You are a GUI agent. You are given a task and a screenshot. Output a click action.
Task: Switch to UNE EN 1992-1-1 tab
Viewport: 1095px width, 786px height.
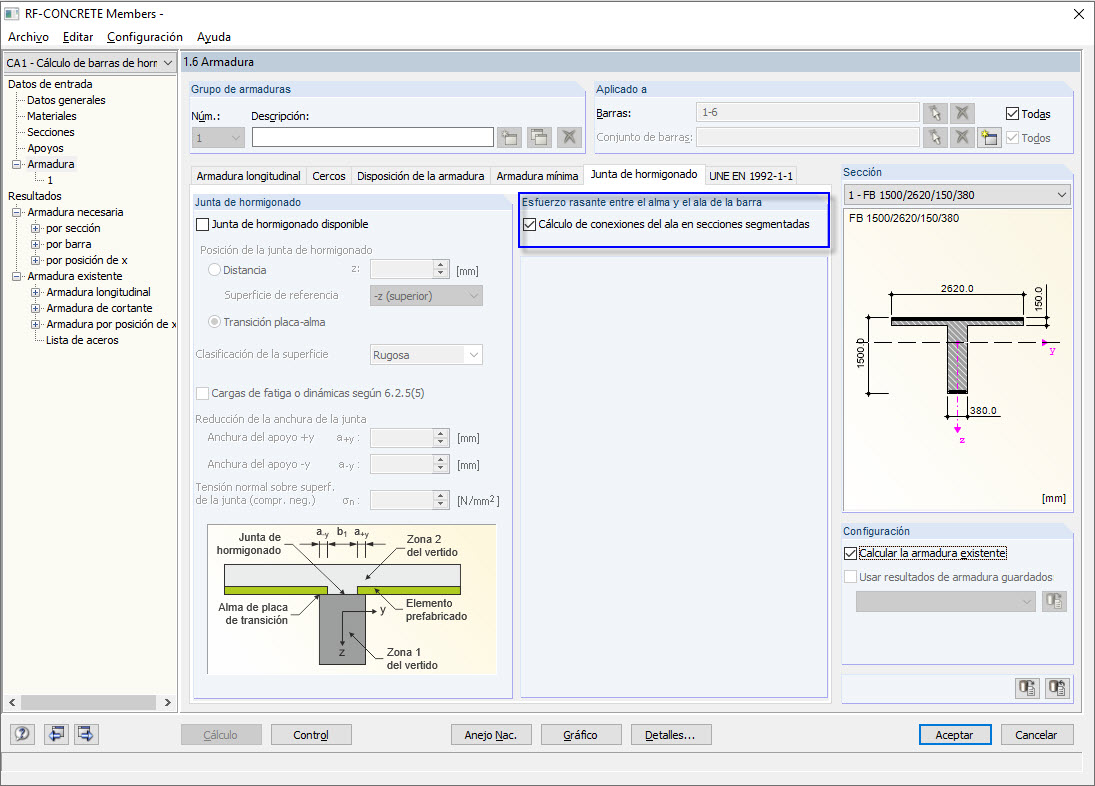coord(751,176)
